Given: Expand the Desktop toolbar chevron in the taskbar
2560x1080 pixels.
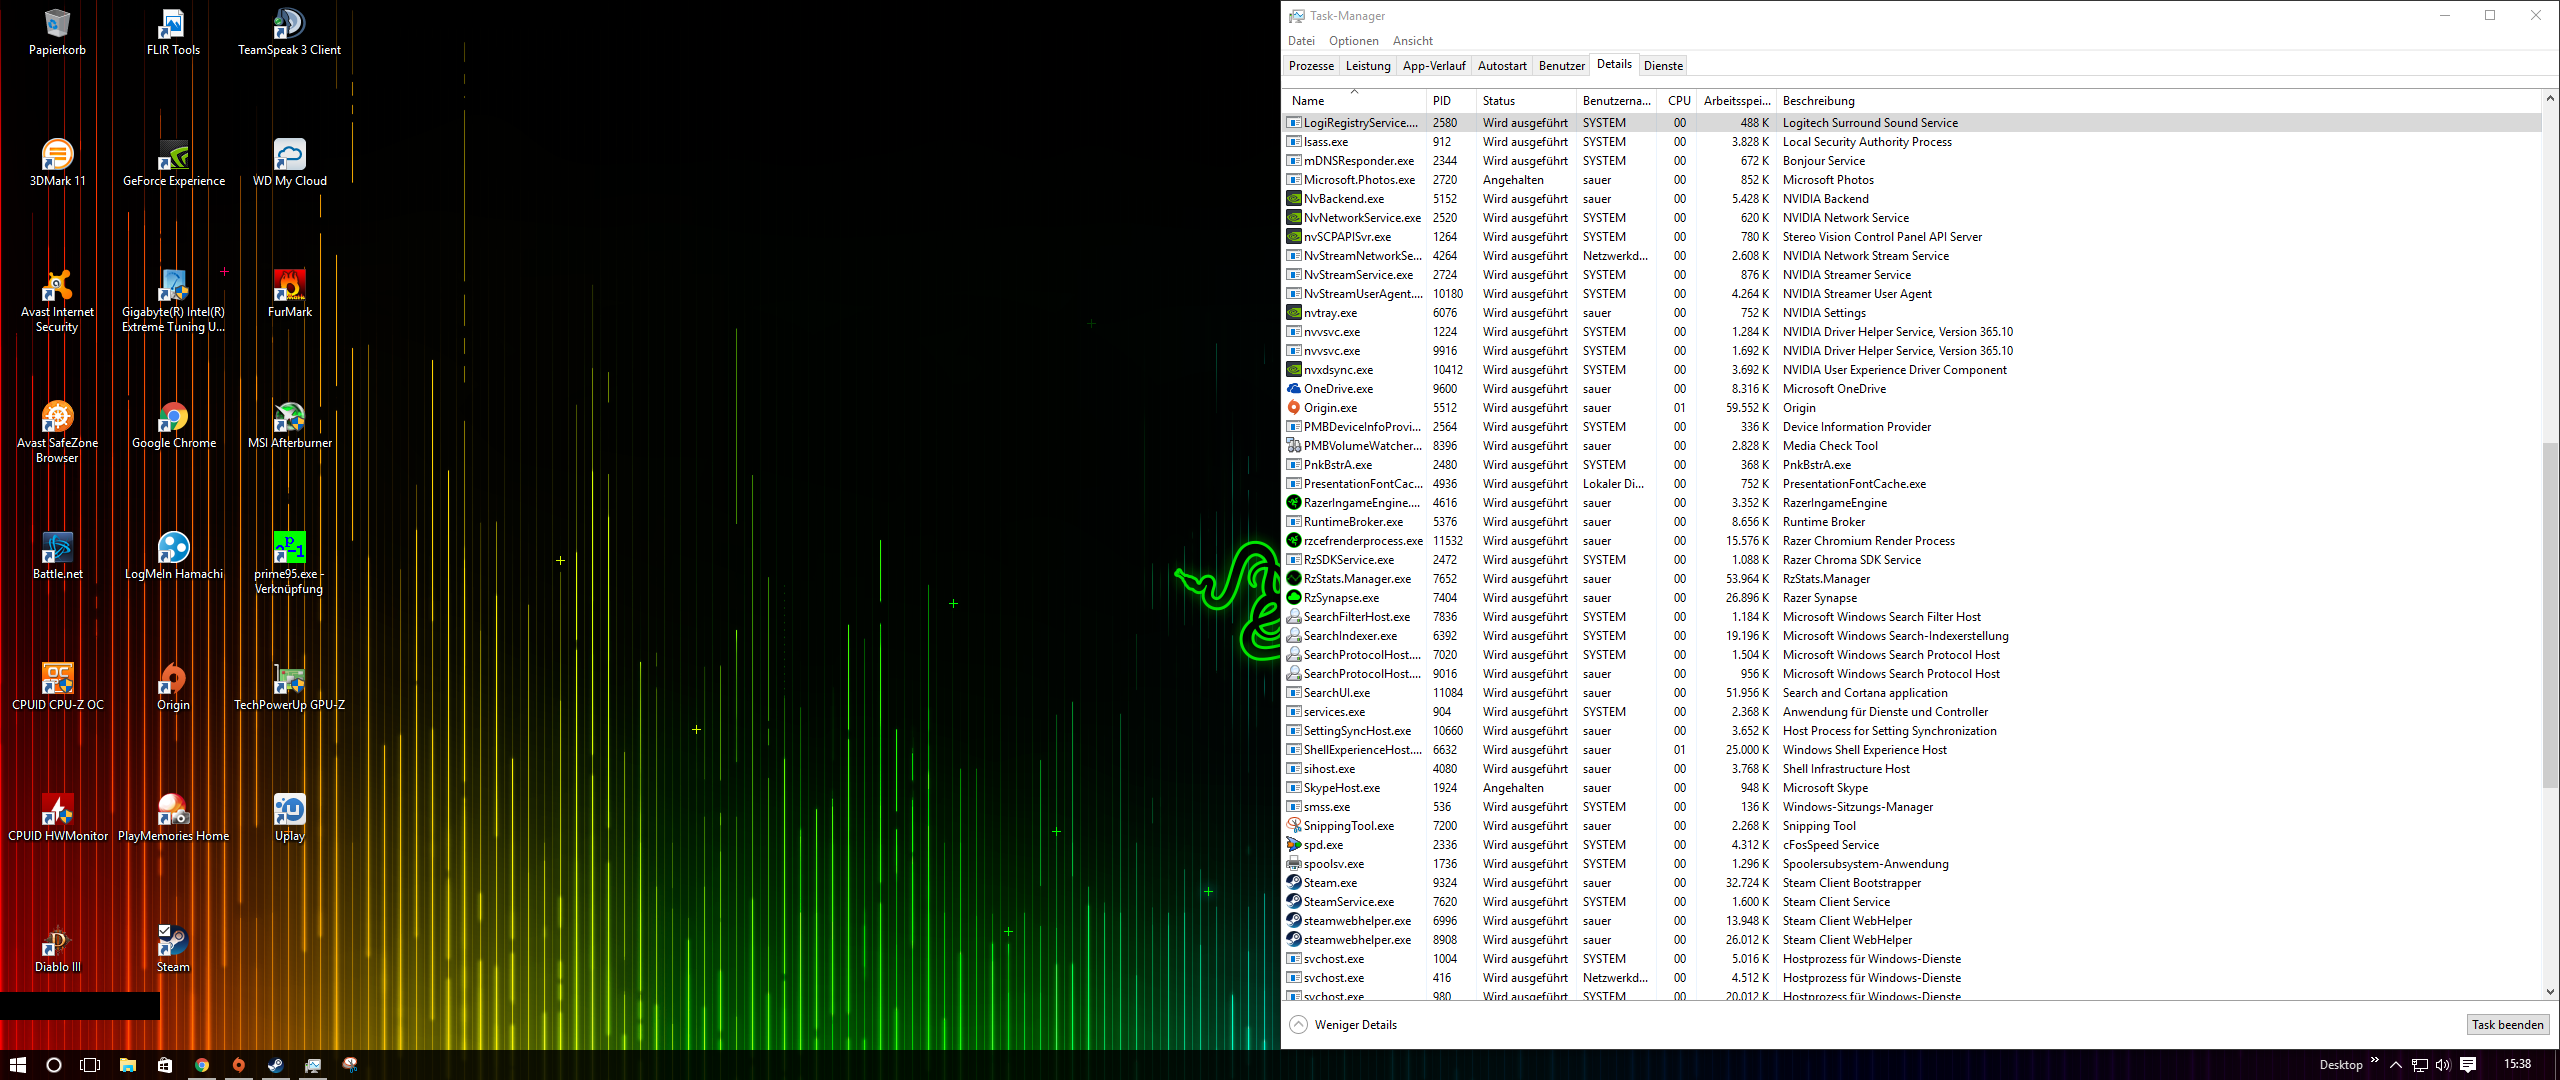Looking at the screenshot, I should (x=2374, y=1061).
